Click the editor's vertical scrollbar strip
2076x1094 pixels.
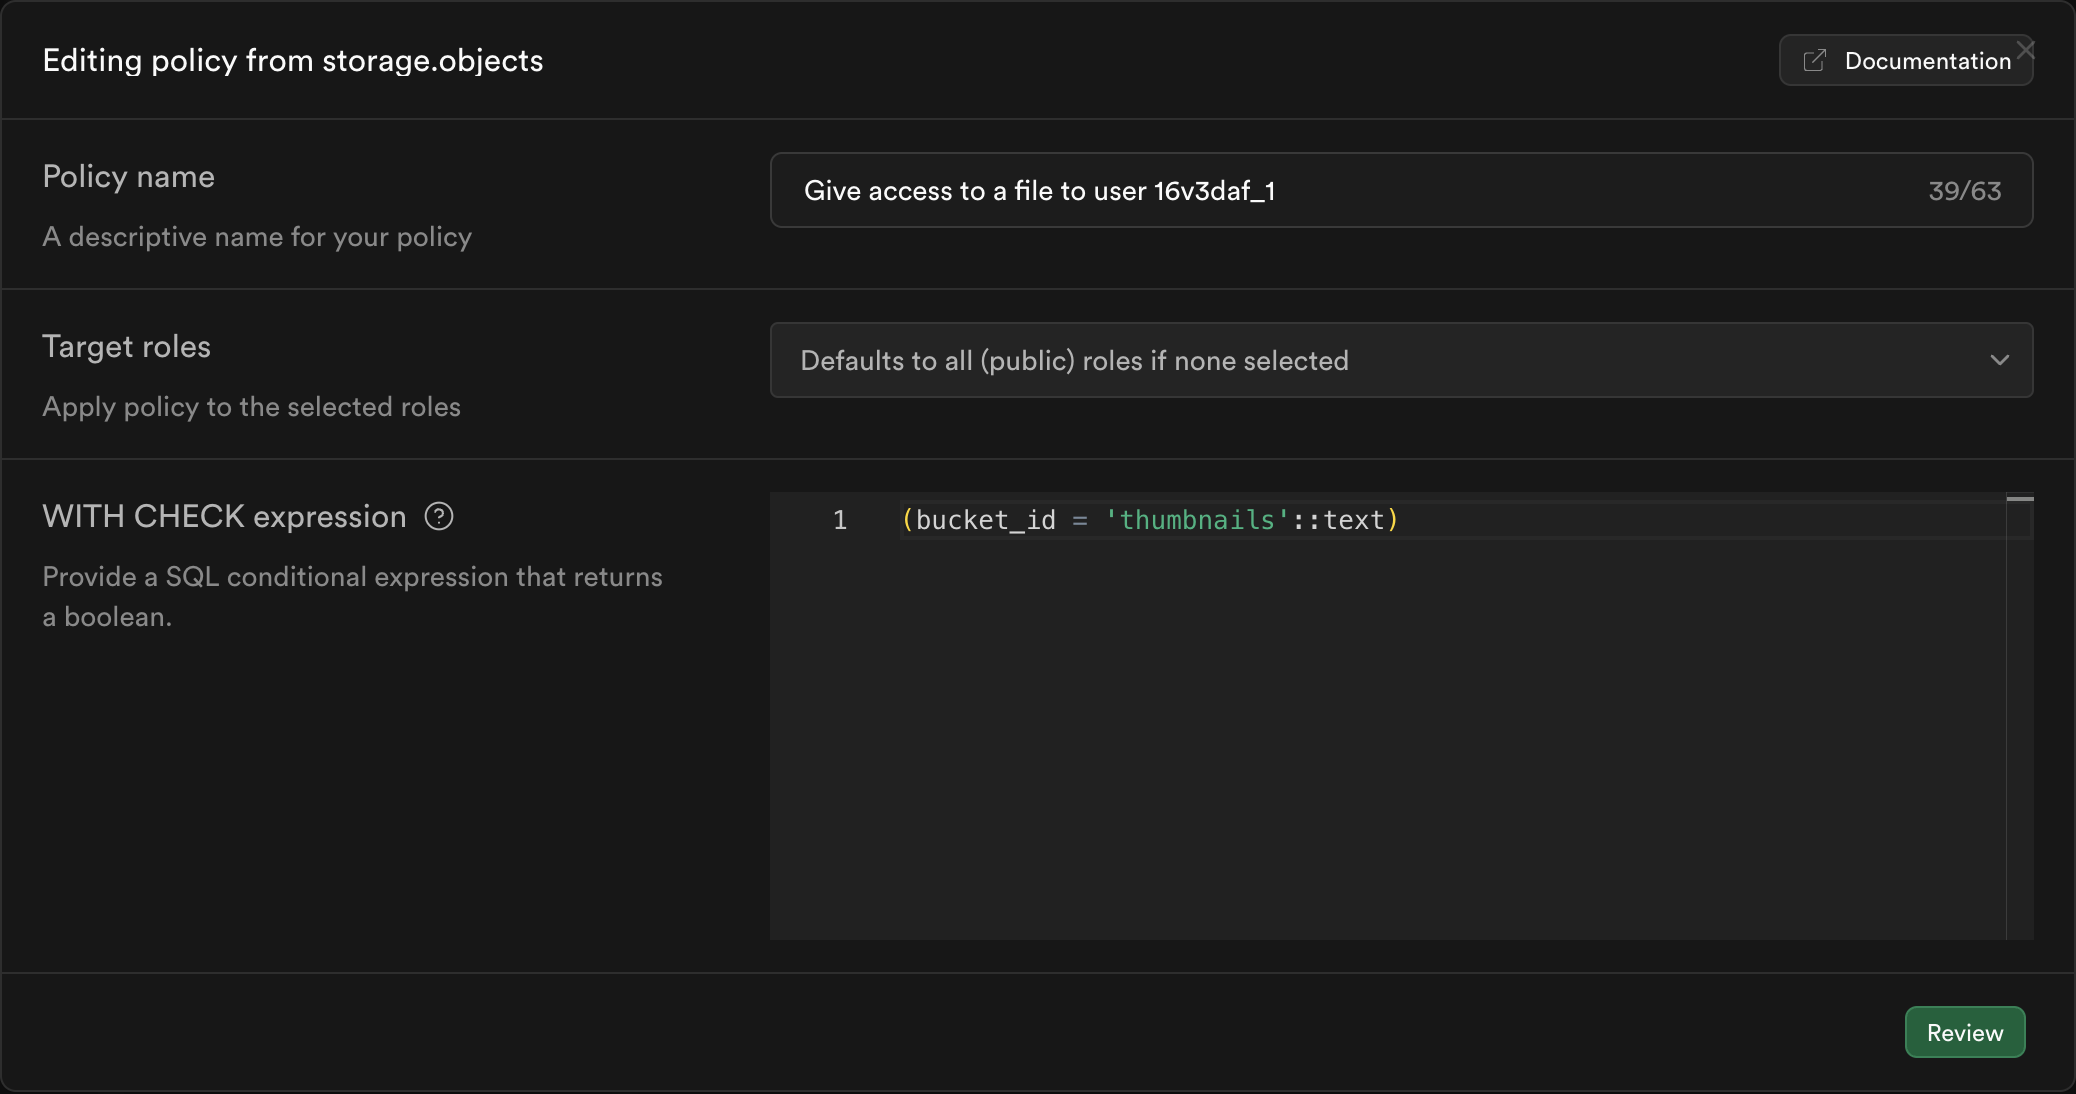point(2019,720)
